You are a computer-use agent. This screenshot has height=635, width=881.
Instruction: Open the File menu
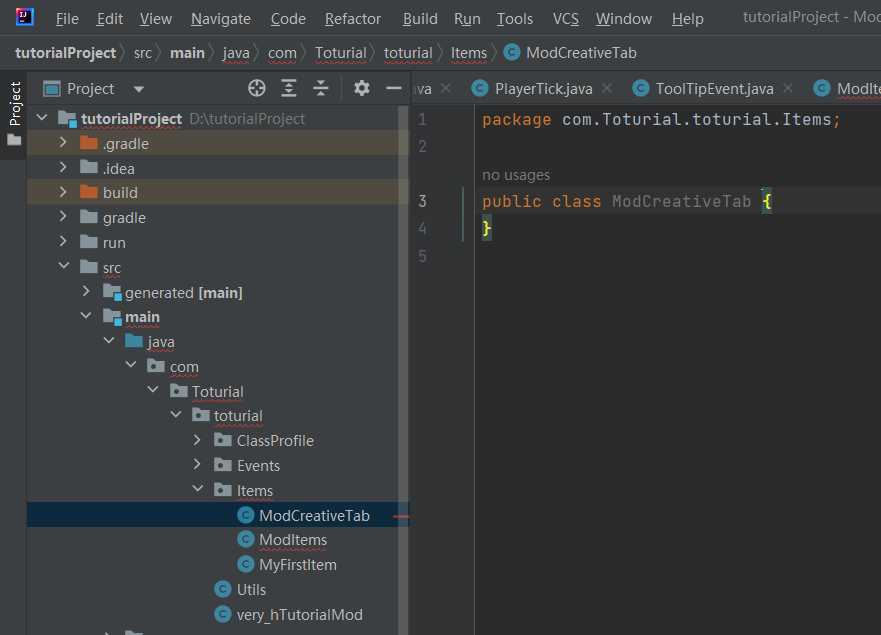coord(67,19)
